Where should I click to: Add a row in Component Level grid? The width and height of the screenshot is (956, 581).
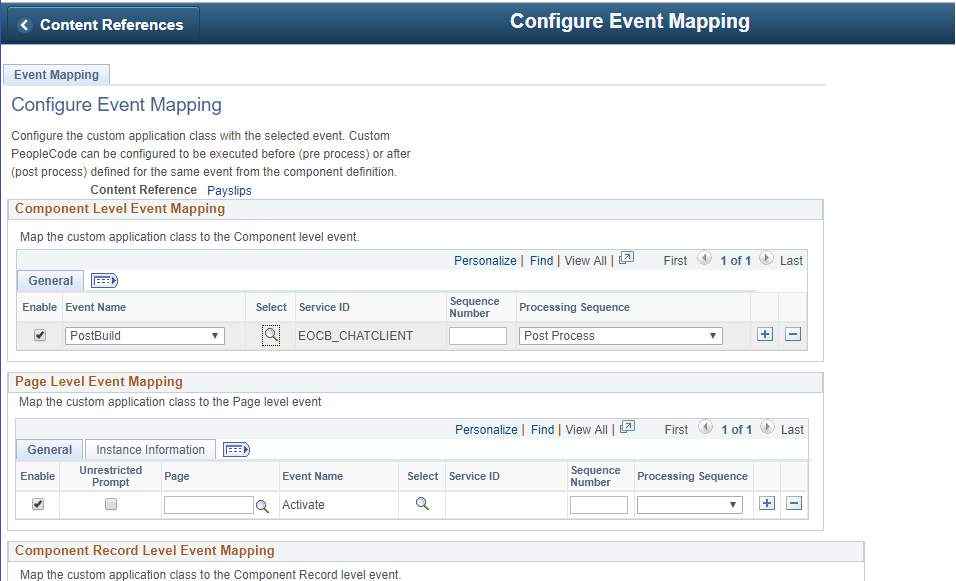tap(765, 334)
